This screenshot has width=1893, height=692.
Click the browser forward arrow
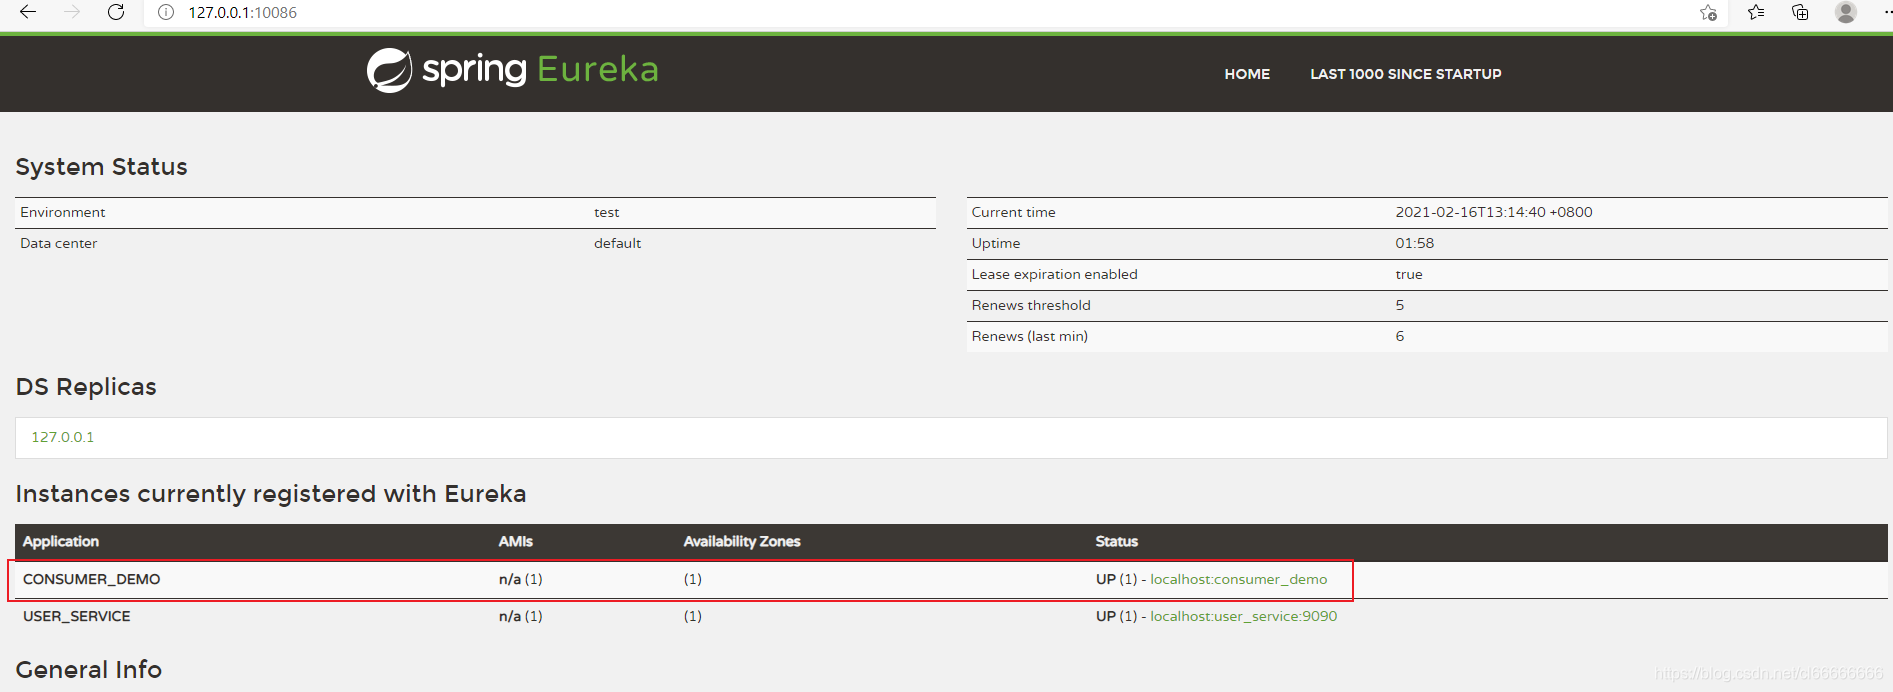coord(72,12)
